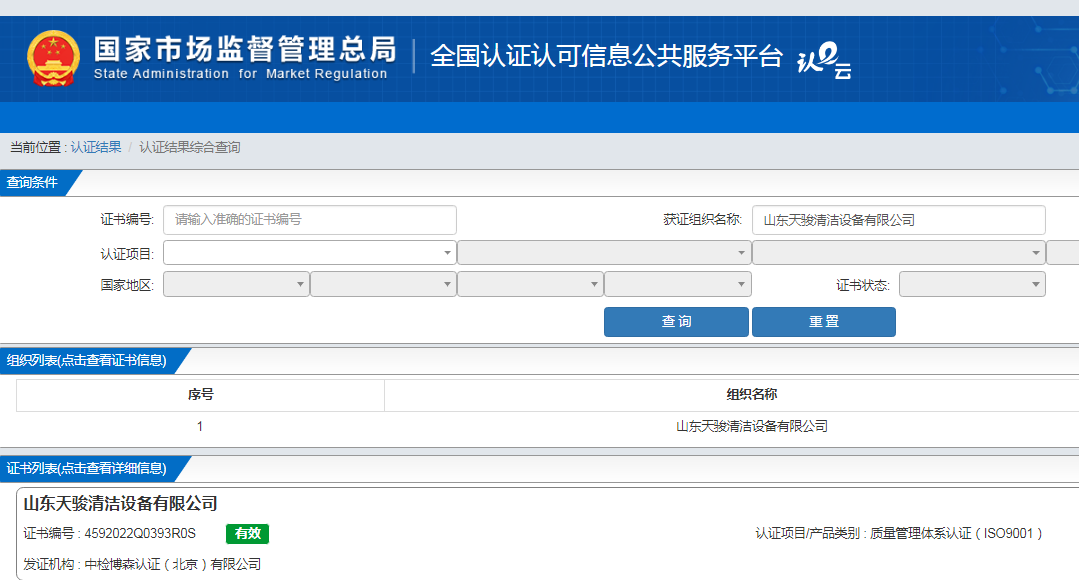The width and height of the screenshot is (1079, 580).
Task: Click certificate number 4592022Q0393R0S
Action: point(140,534)
